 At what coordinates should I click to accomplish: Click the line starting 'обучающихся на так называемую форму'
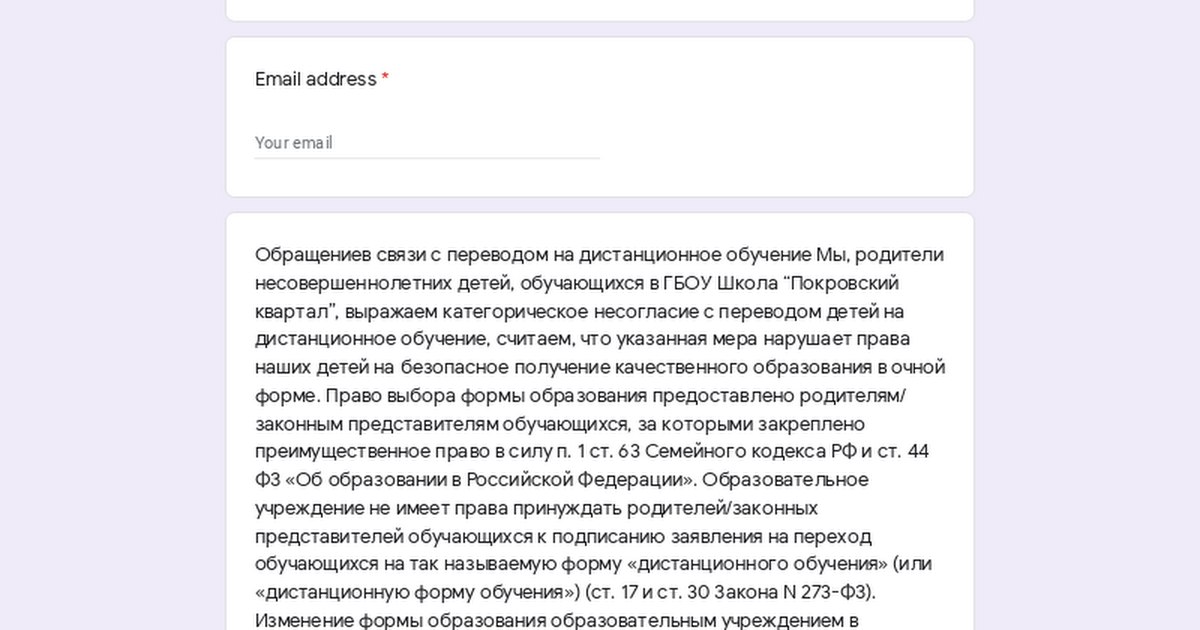coord(593,563)
